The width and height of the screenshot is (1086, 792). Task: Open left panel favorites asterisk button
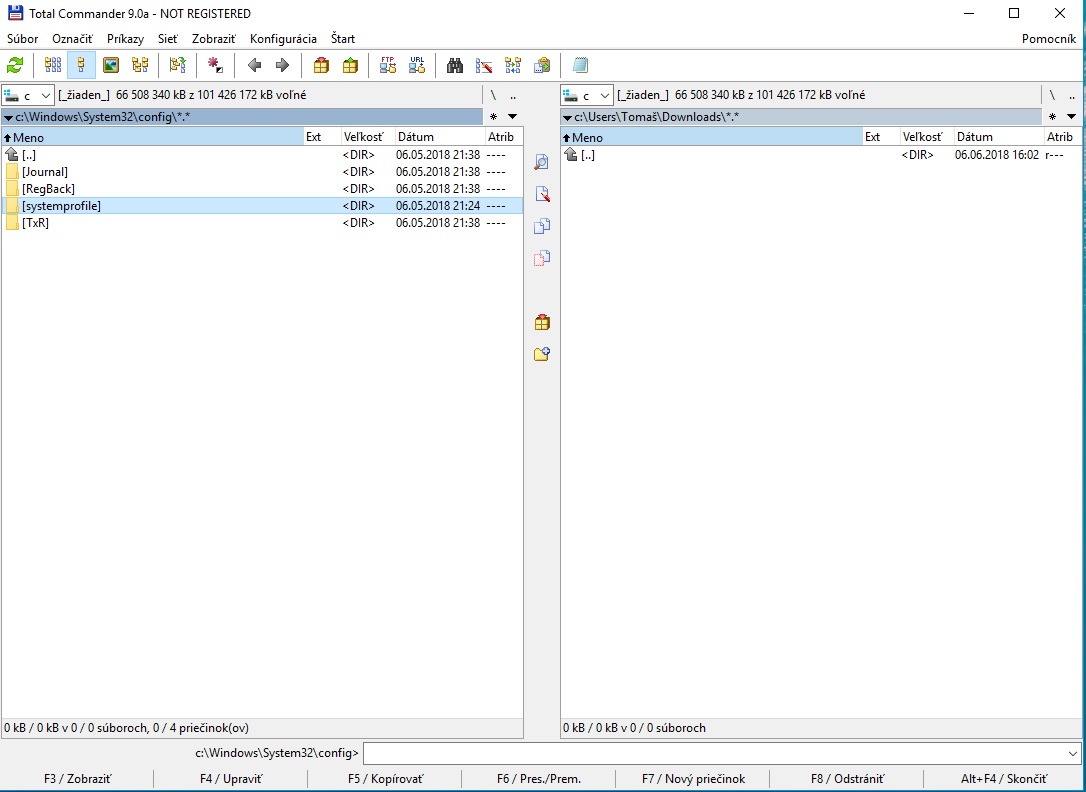493,116
